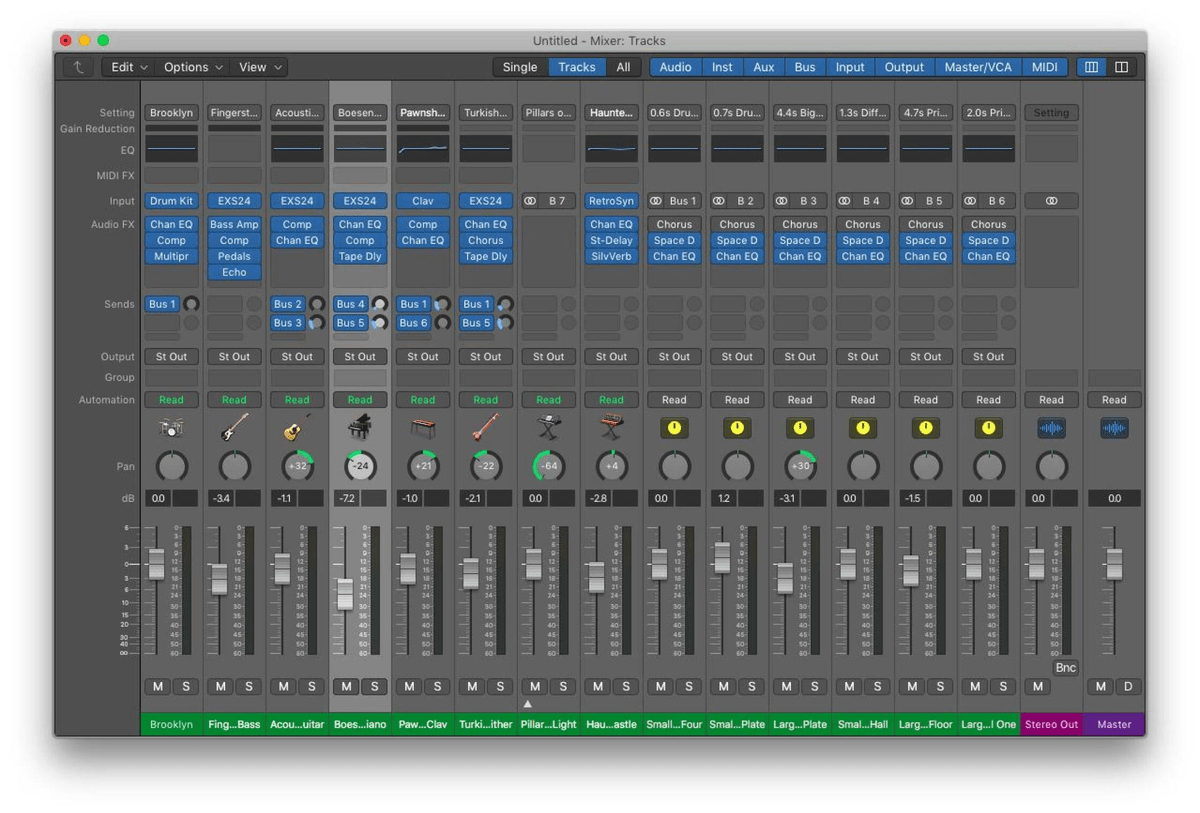1200x813 pixels.
Task: Mute the Brooklyn channel
Action: pyautogui.click(x=157, y=686)
